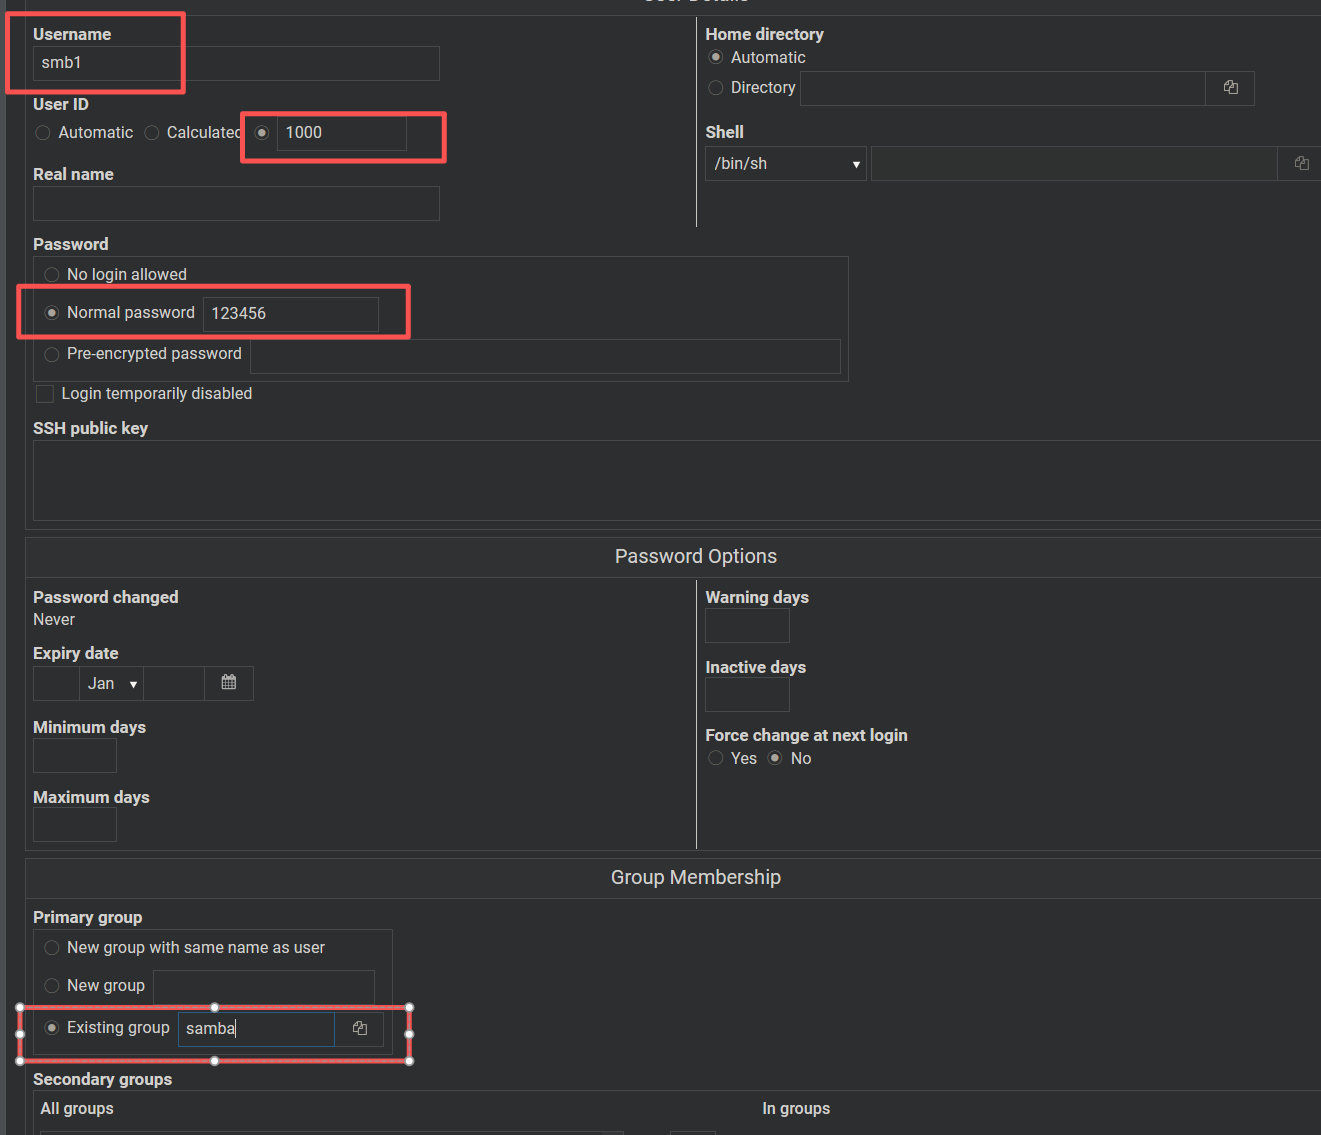Select Pre-encrypted password option
The height and width of the screenshot is (1135, 1321).
52,354
